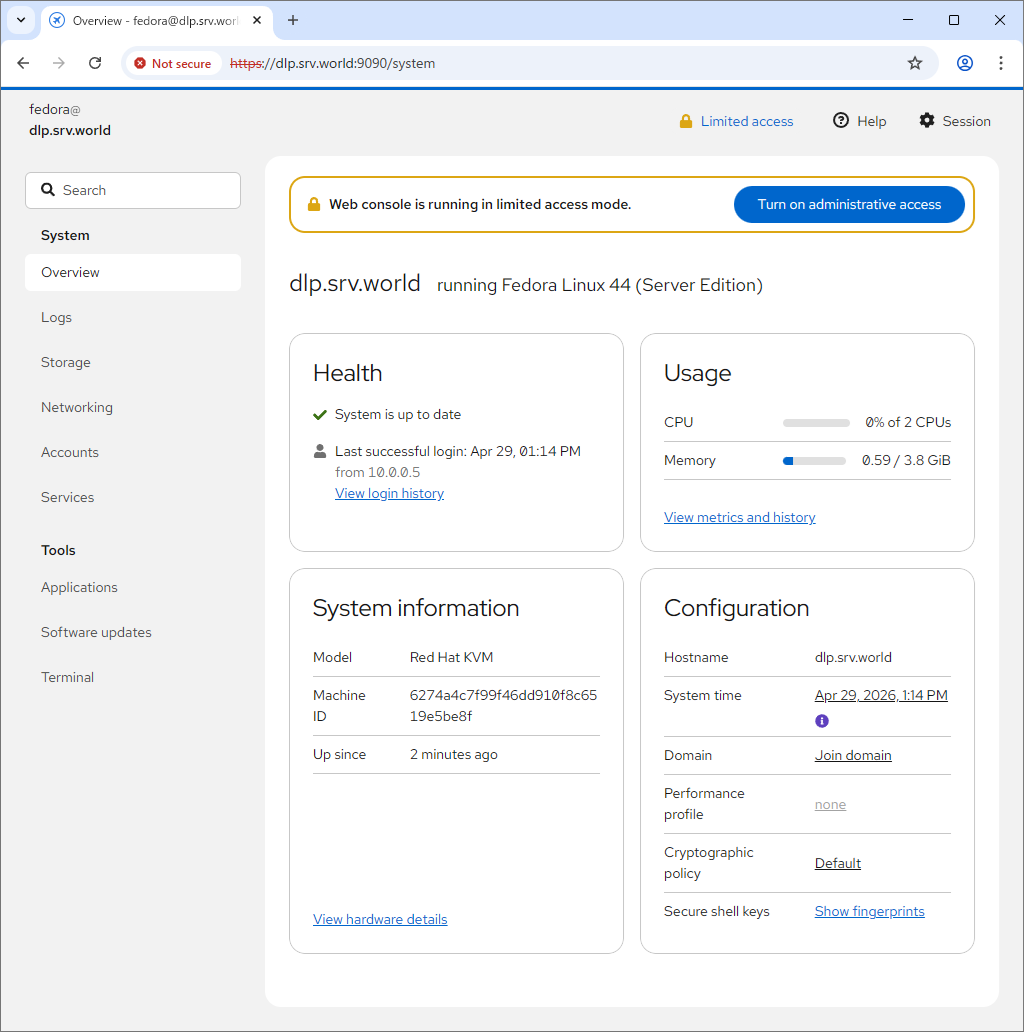Click the Not secure warning badge
The height and width of the screenshot is (1032, 1024).
pos(173,63)
